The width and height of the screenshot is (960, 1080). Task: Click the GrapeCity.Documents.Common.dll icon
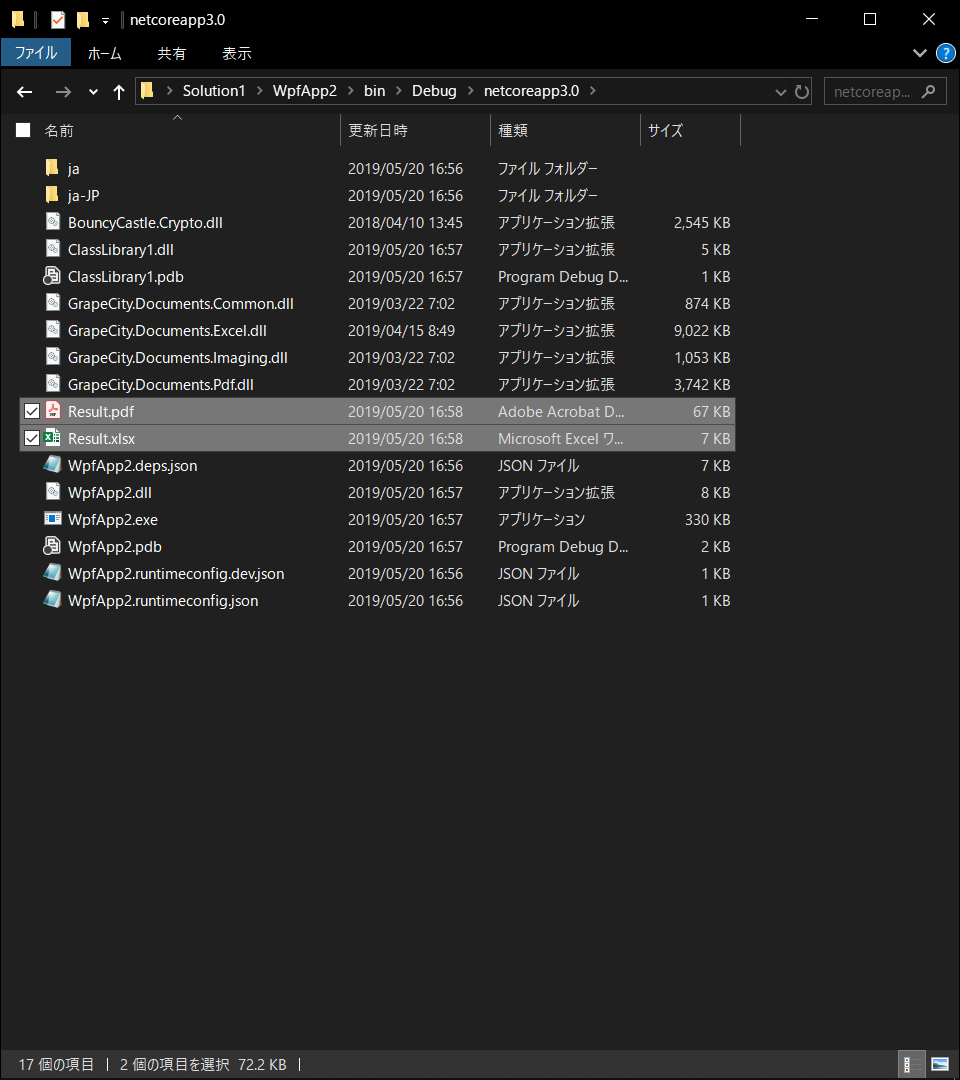point(52,302)
